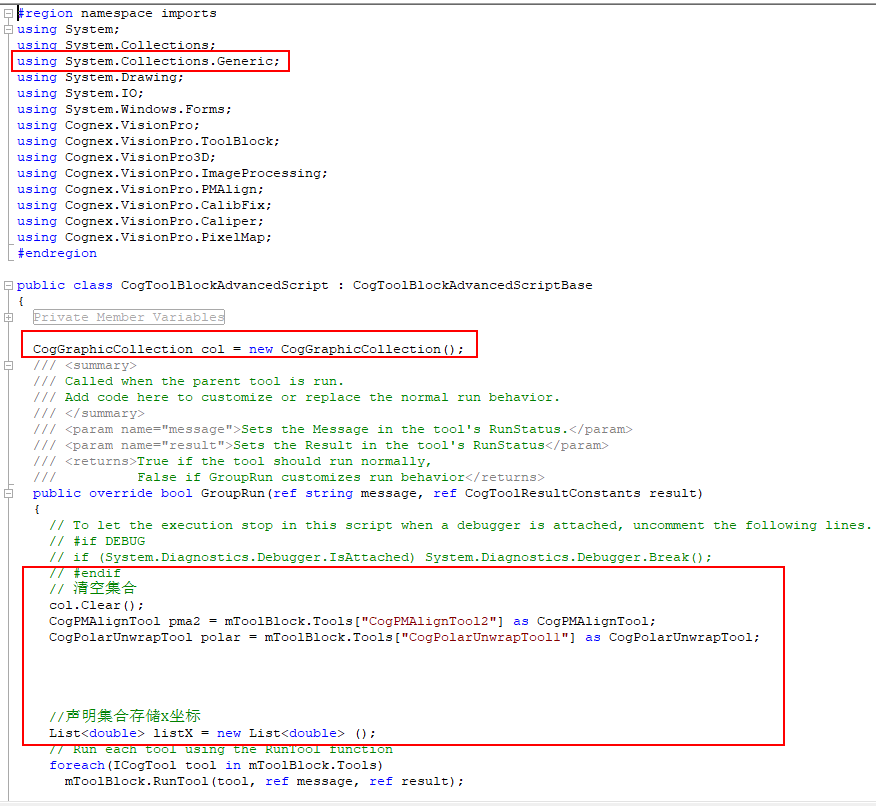Click the 'using System.IO;' line
The height and width of the screenshot is (806, 876).
pyautogui.click(x=80, y=93)
